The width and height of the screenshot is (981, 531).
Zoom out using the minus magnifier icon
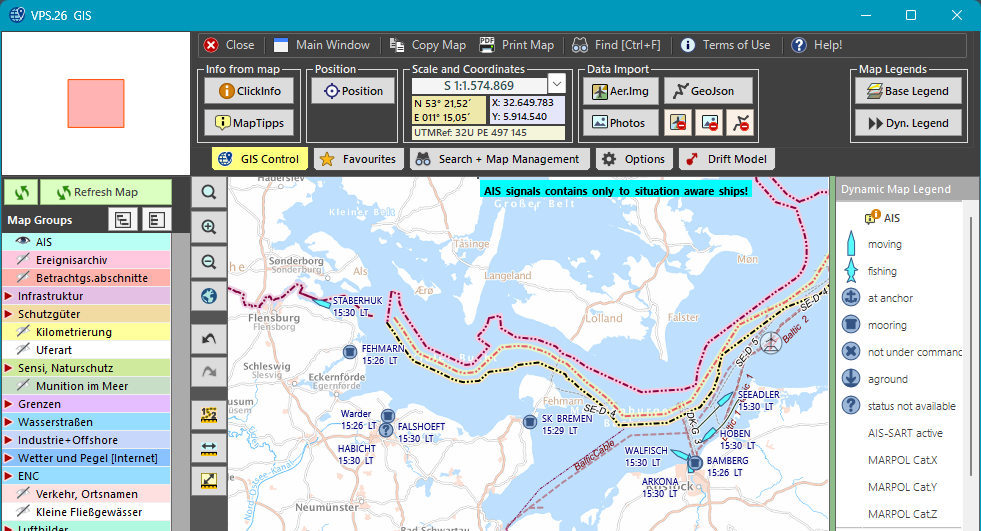209,261
